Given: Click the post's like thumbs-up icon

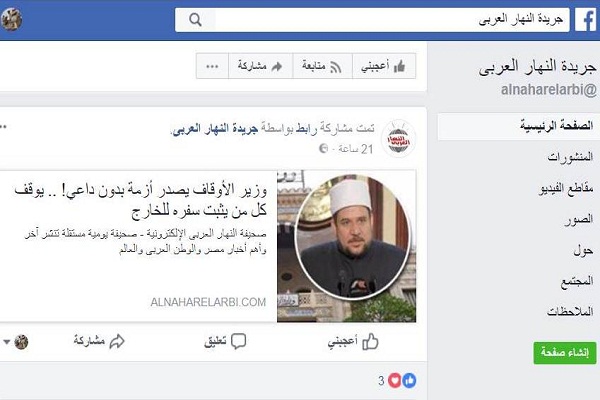Looking at the screenshot, I should tap(370, 341).
